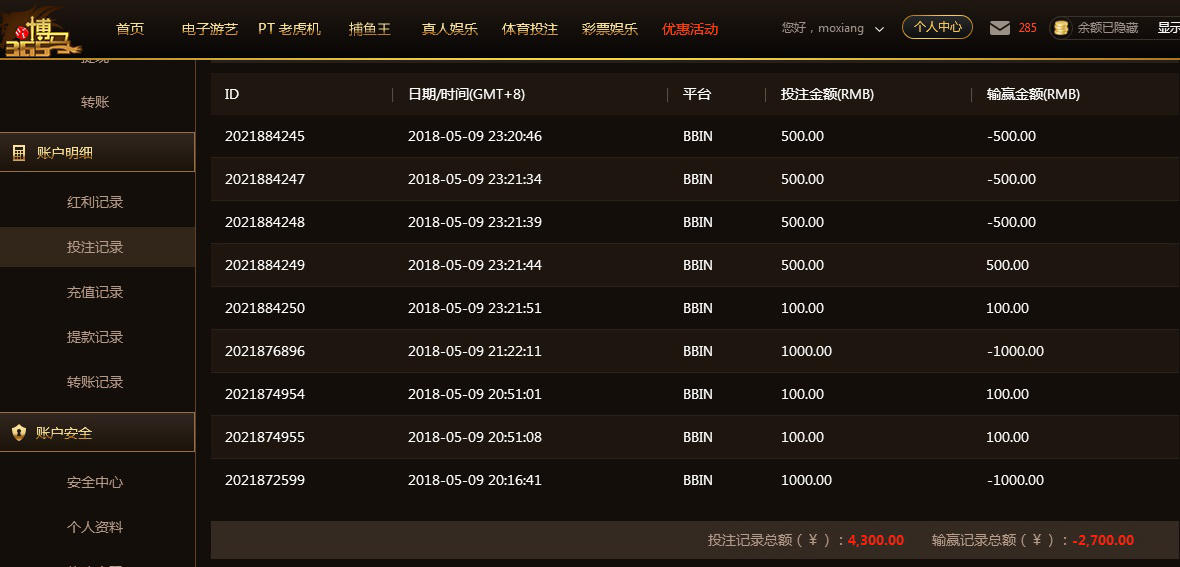1180x567 pixels.
Task: Open the 体育投注 menu item
Action: (530, 29)
